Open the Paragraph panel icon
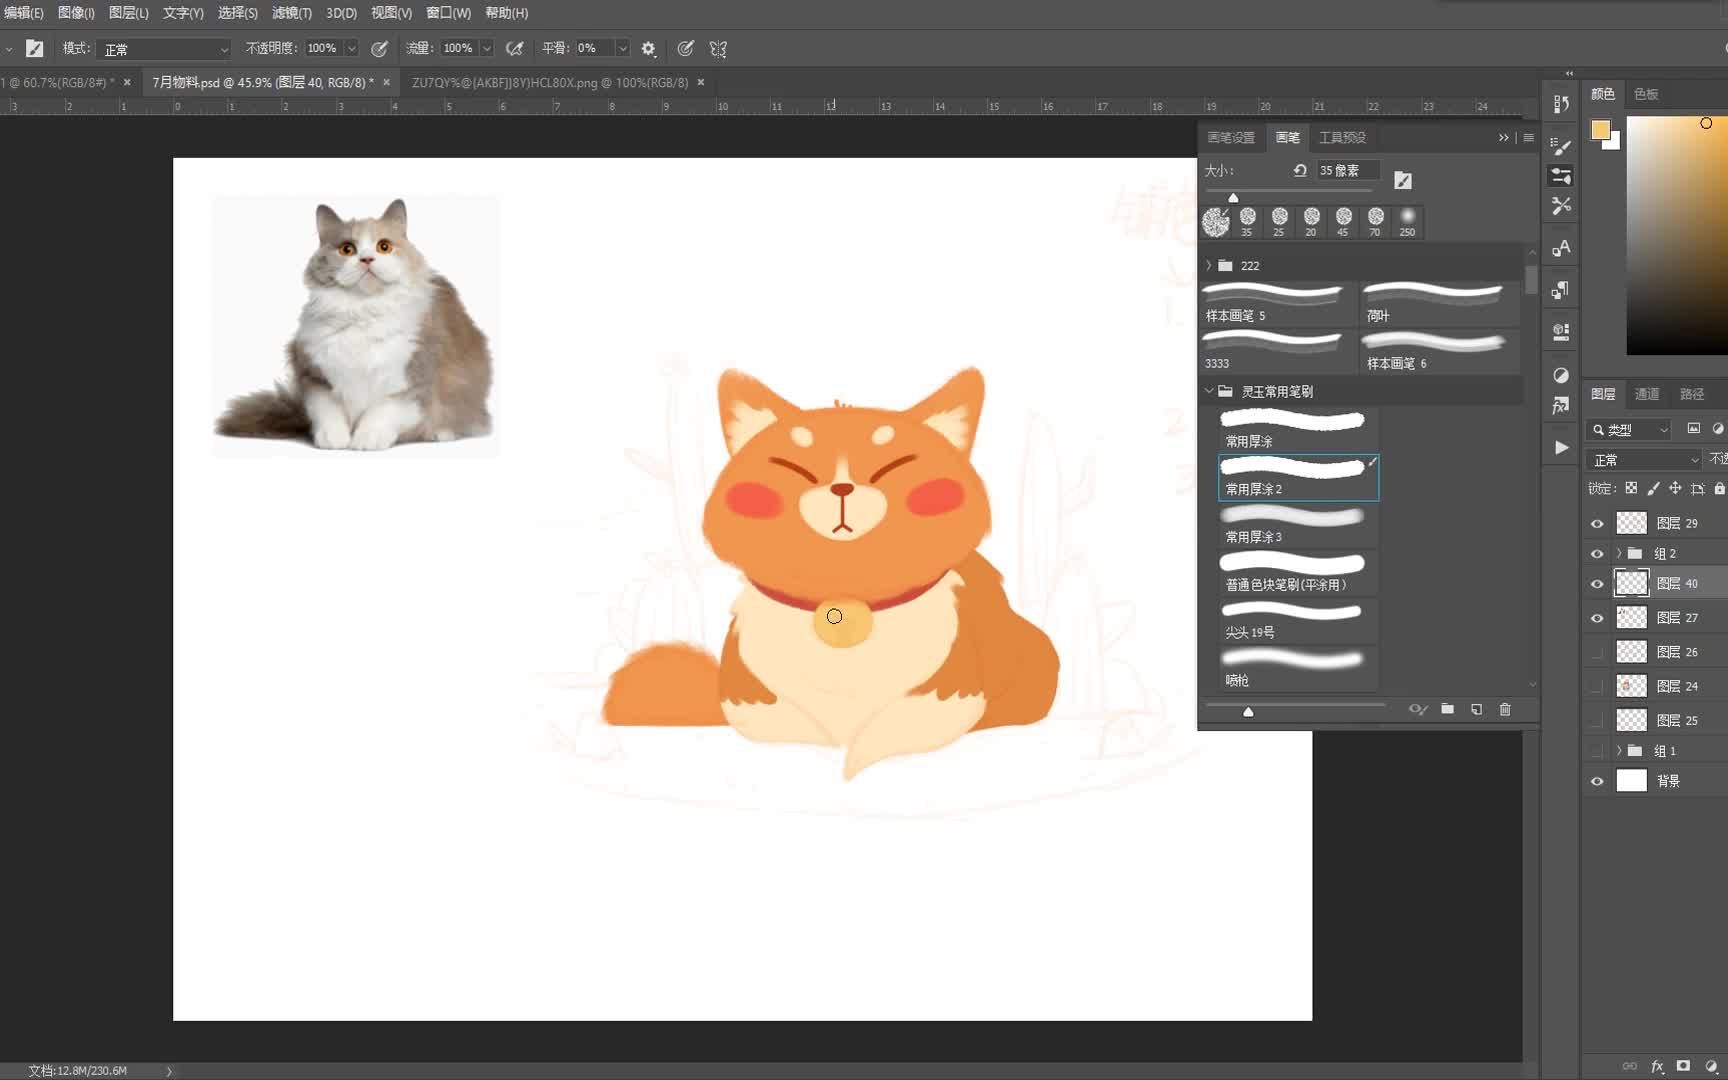This screenshot has width=1728, height=1080. point(1561,290)
